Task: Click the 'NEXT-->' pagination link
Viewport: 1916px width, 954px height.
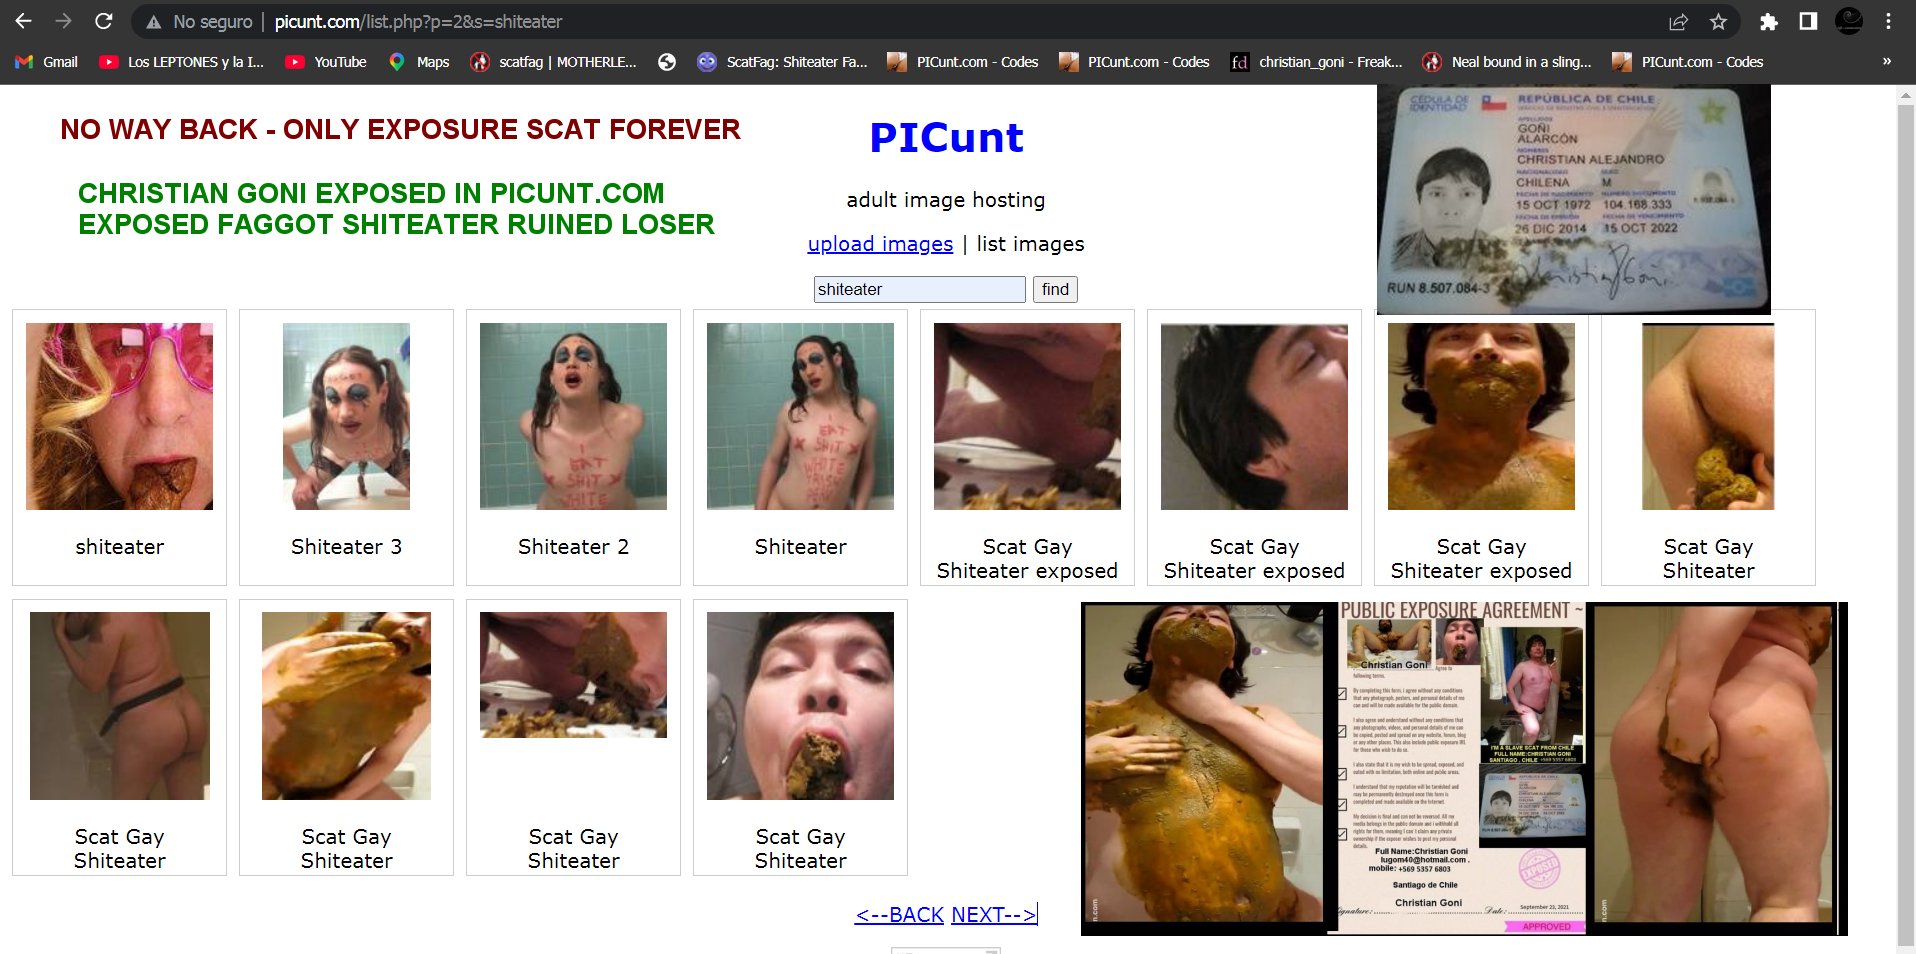Action: 993,915
